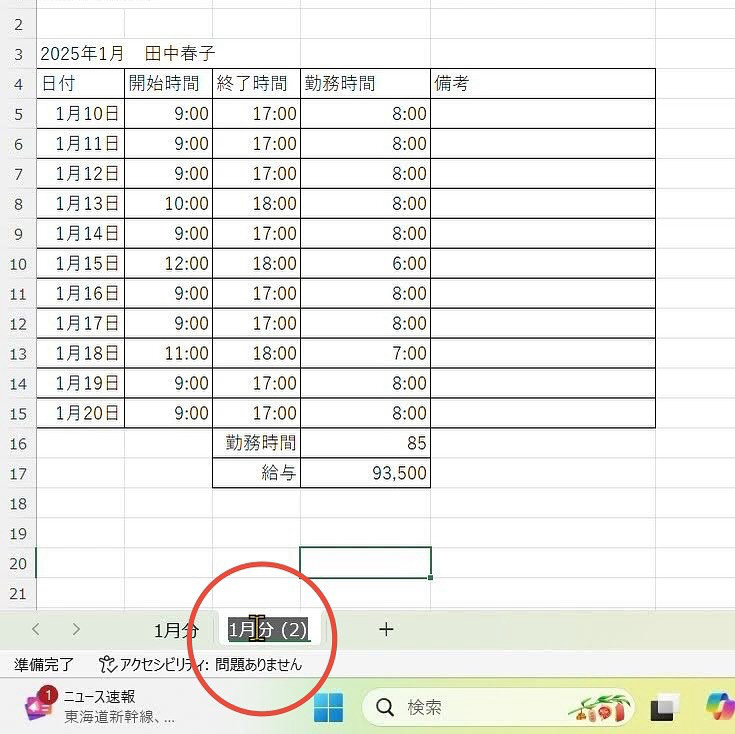The image size is (735, 734).
Task: Select the total 勤務時間 cell showing 85
Action: (x=365, y=443)
